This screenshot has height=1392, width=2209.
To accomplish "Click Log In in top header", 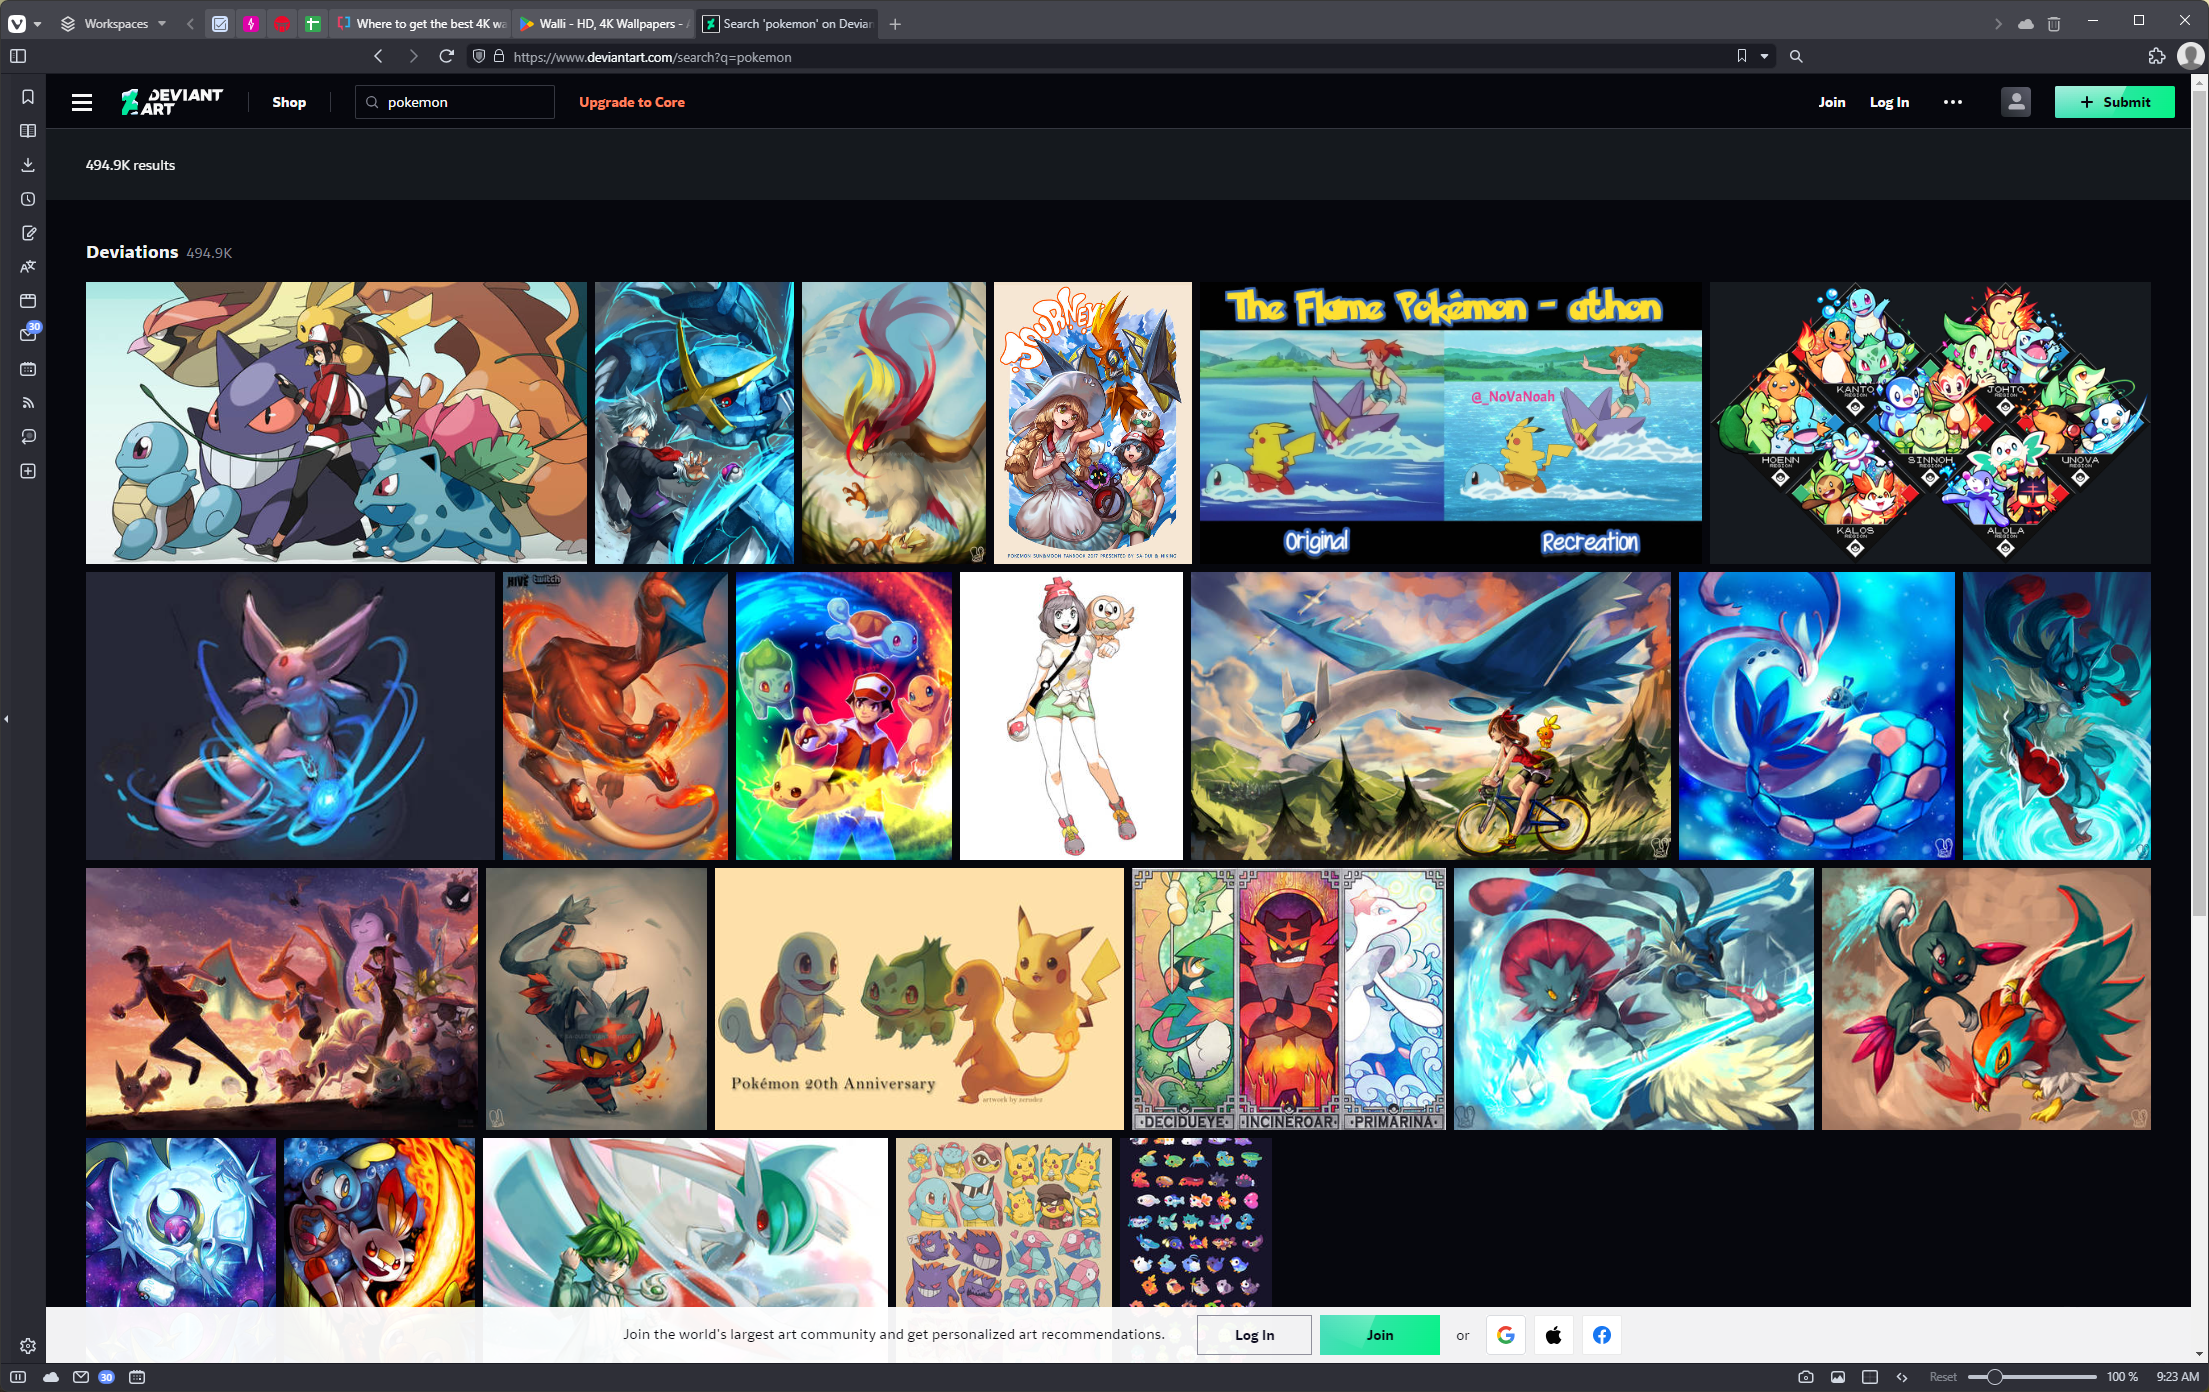I will tap(1889, 102).
